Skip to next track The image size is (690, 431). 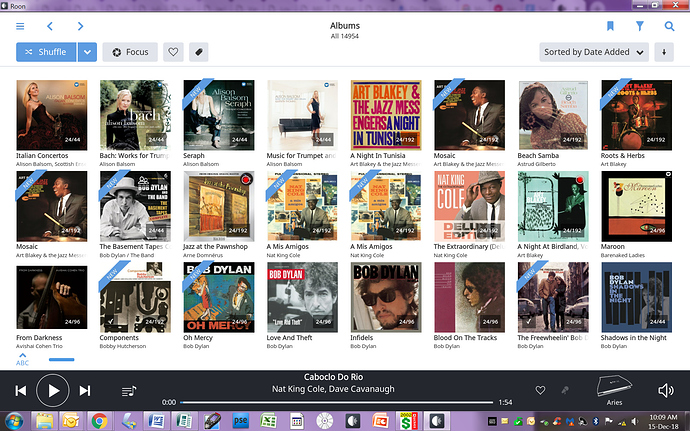click(x=85, y=390)
